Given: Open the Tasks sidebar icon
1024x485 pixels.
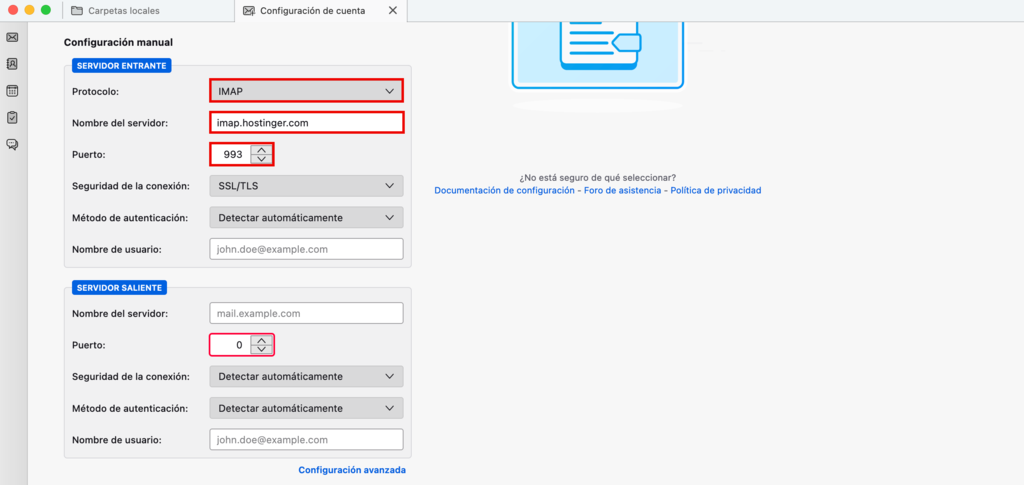Looking at the screenshot, I should 12,117.
